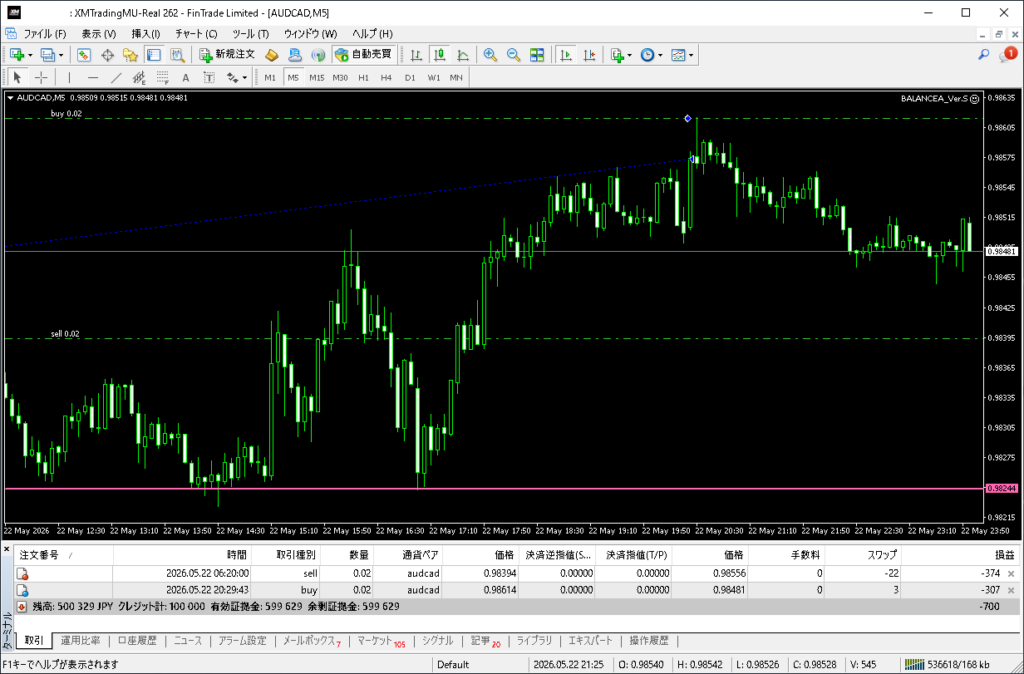
Task: Open the Market Watch window icon
Action: tap(84, 55)
